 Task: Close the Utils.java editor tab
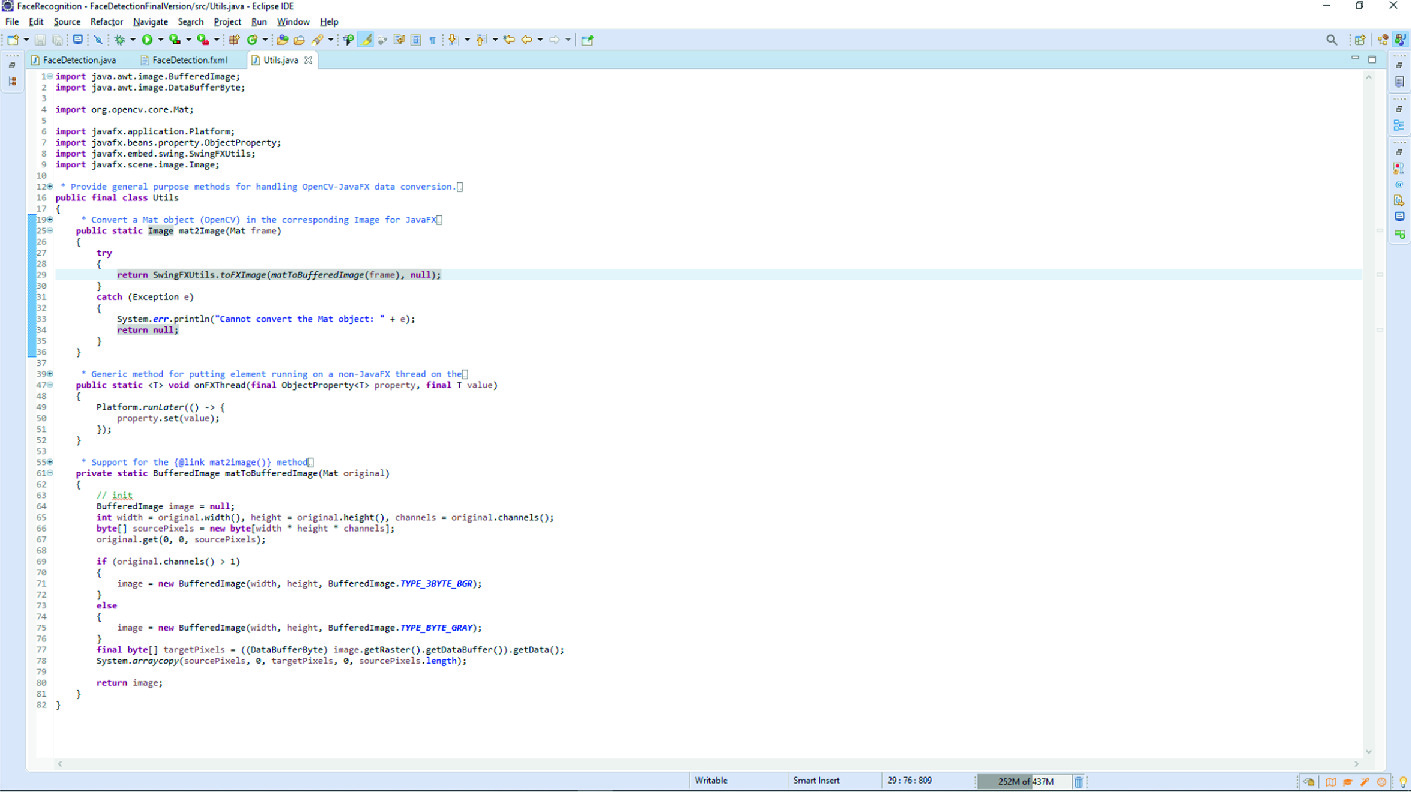coord(308,60)
